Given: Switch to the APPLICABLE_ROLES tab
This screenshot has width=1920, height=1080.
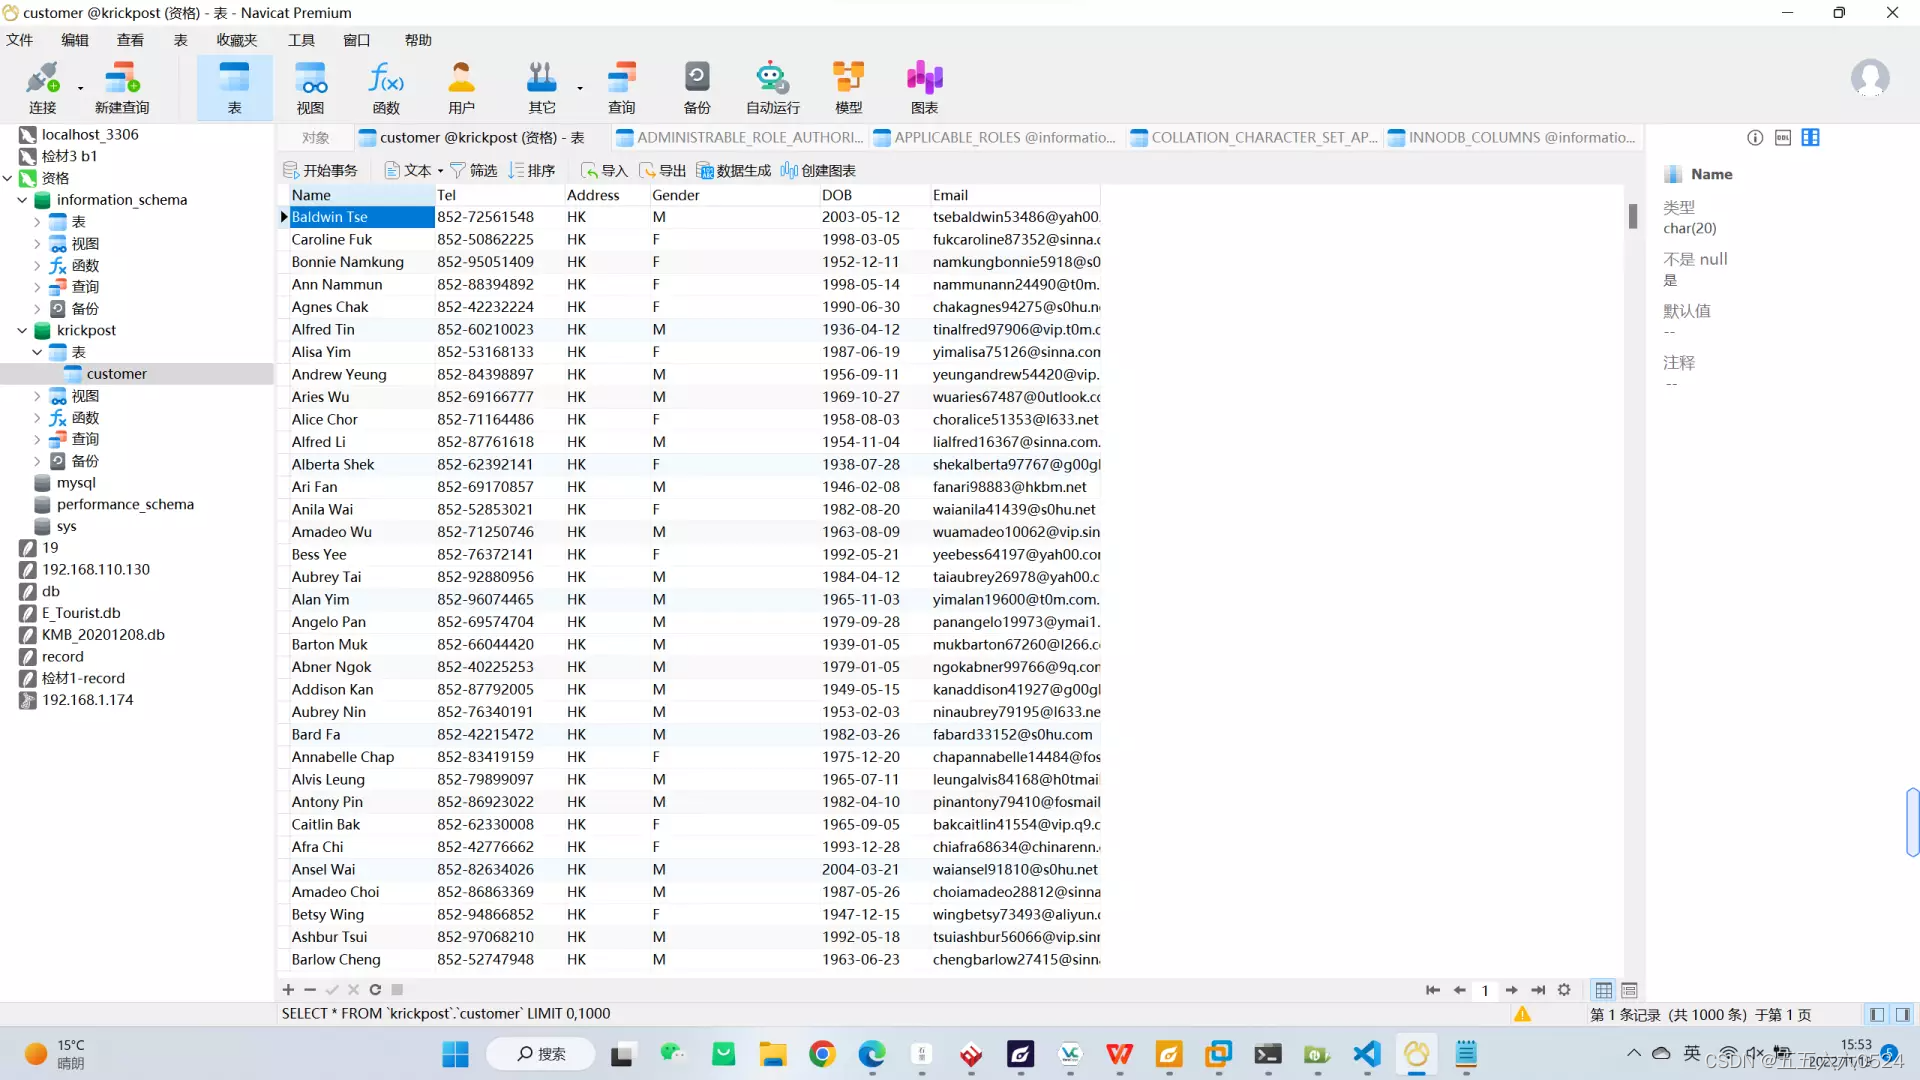Looking at the screenshot, I should click(994, 138).
